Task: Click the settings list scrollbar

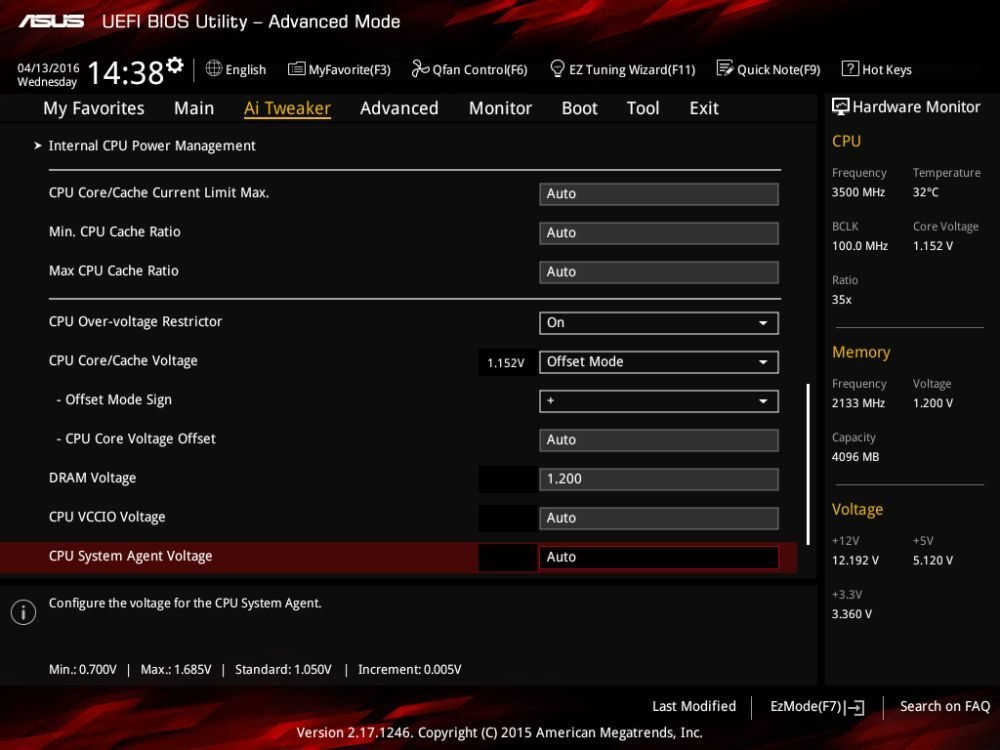Action: (808, 464)
